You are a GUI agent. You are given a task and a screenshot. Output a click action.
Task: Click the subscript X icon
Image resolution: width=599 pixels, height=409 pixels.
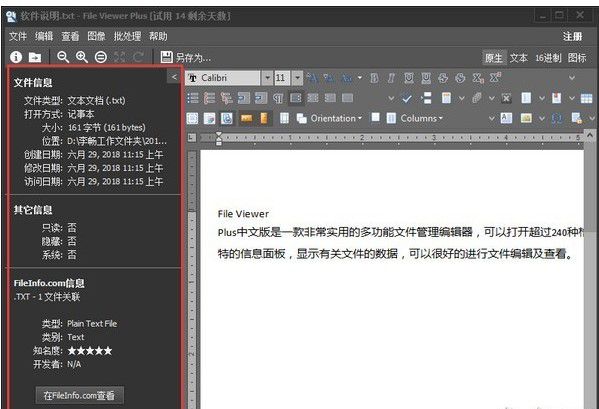pyautogui.click(x=478, y=78)
